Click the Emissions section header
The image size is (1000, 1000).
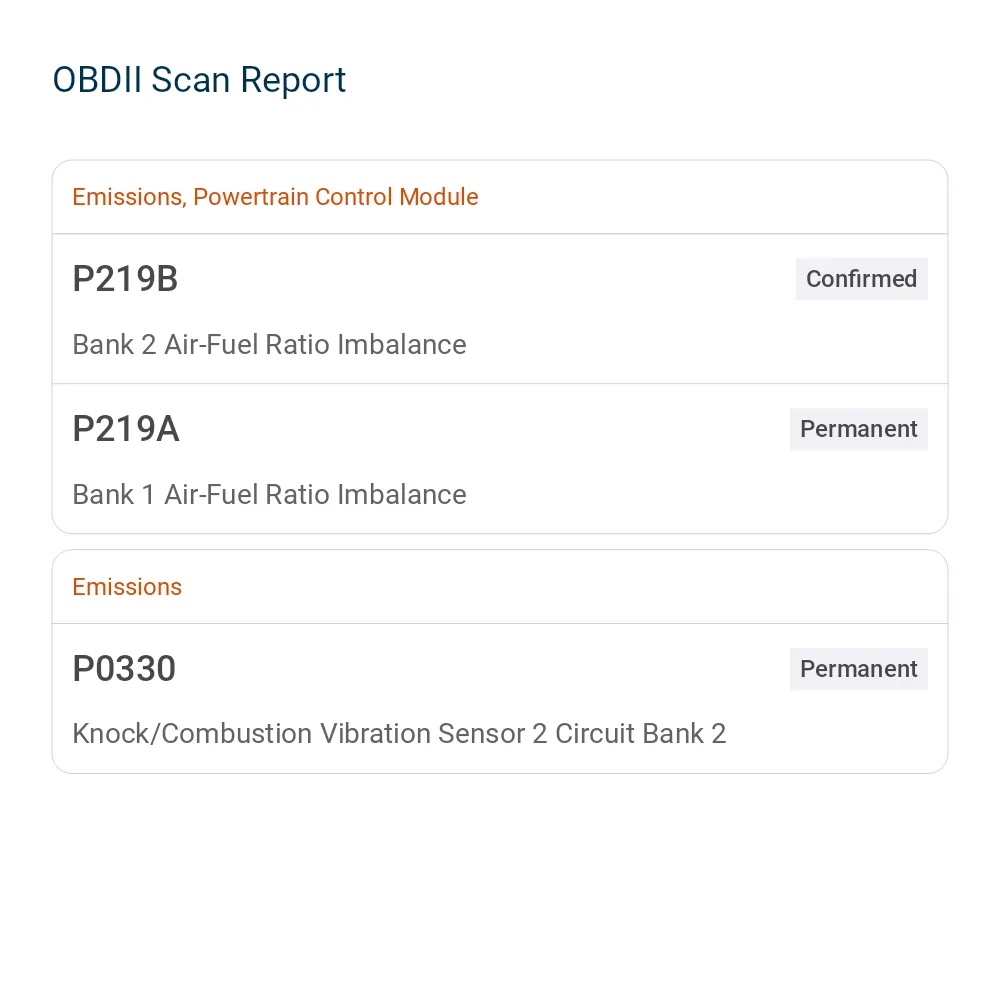[127, 587]
